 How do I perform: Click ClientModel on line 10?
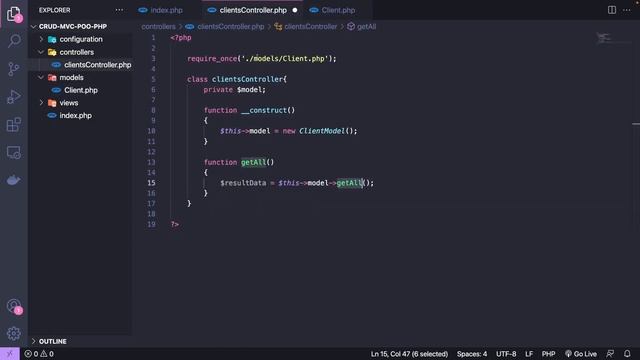(322, 131)
